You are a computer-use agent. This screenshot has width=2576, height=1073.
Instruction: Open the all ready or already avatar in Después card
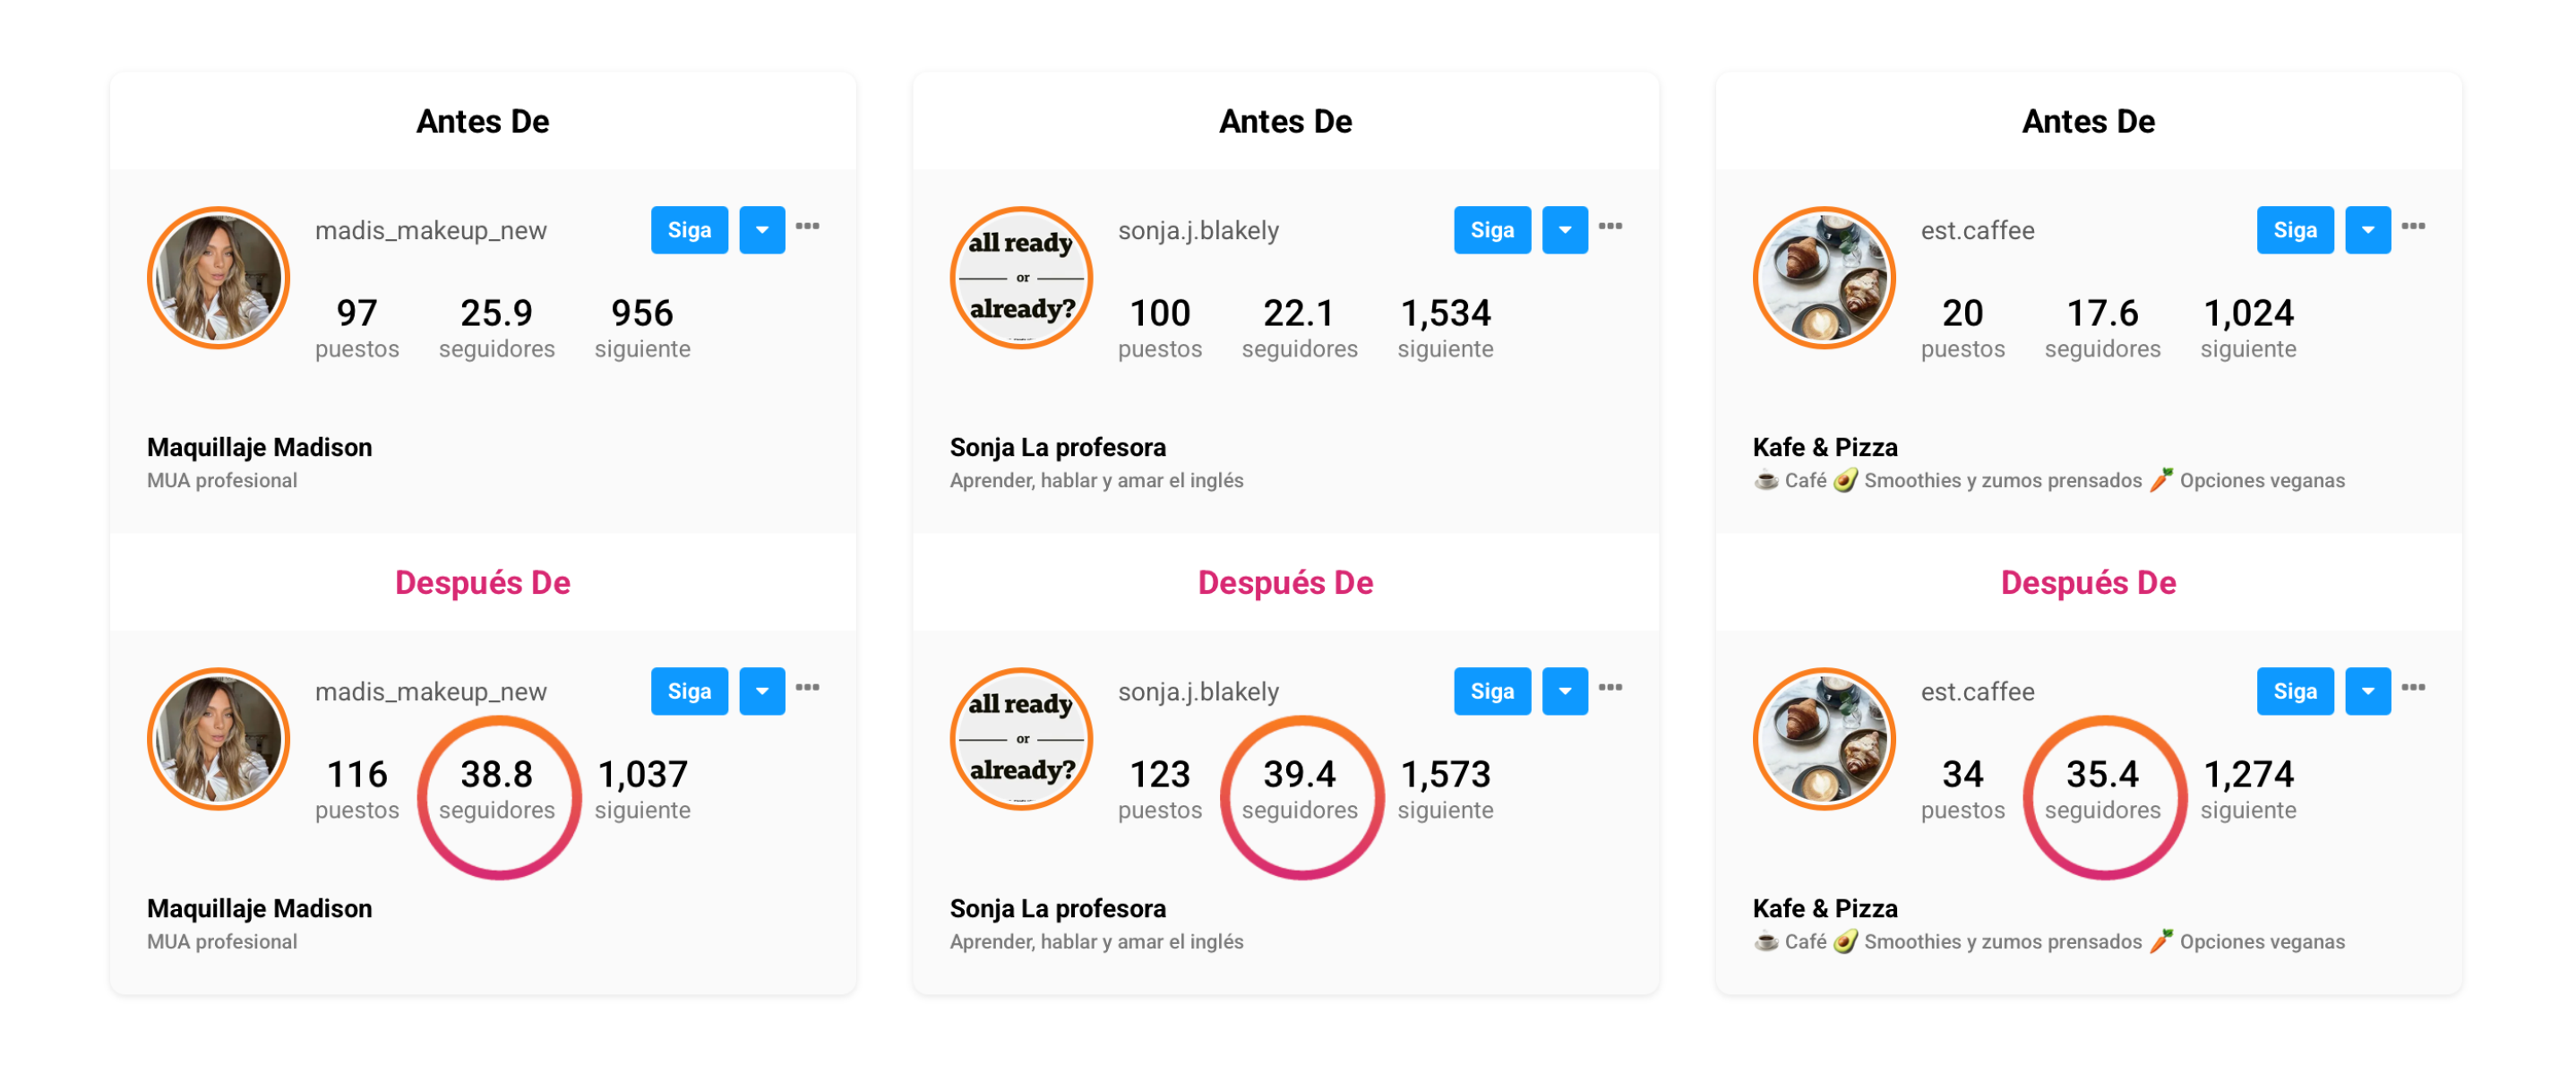[1021, 739]
